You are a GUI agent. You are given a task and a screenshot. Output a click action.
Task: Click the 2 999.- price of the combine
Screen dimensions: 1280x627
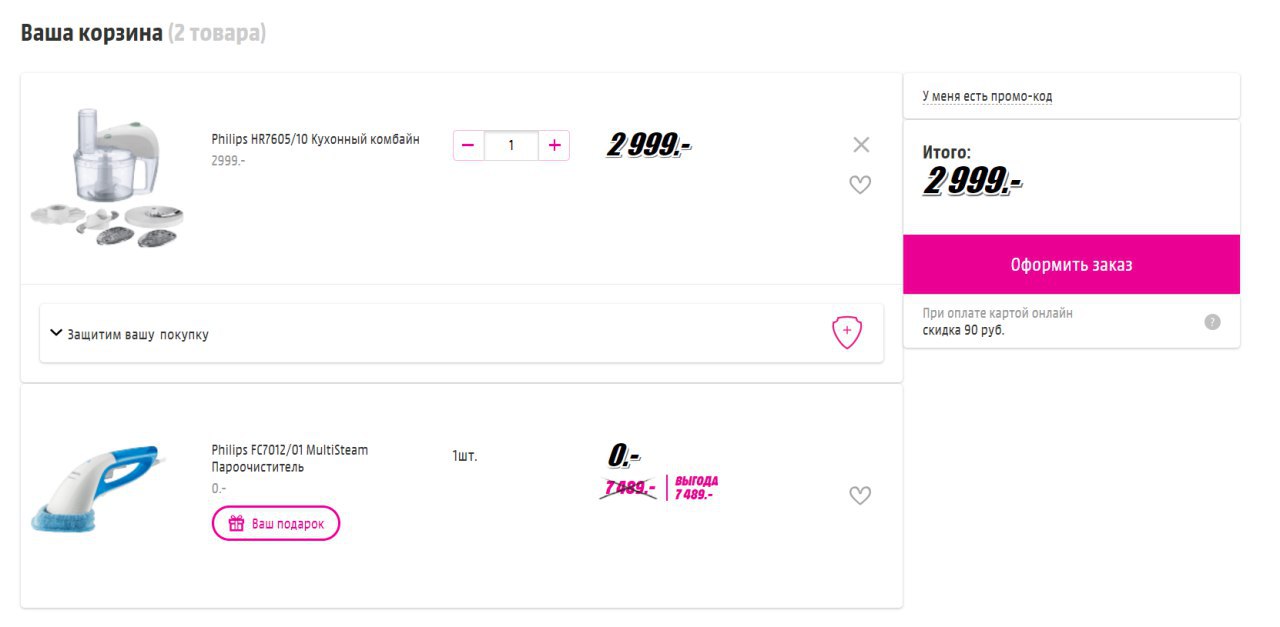coord(649,146)
